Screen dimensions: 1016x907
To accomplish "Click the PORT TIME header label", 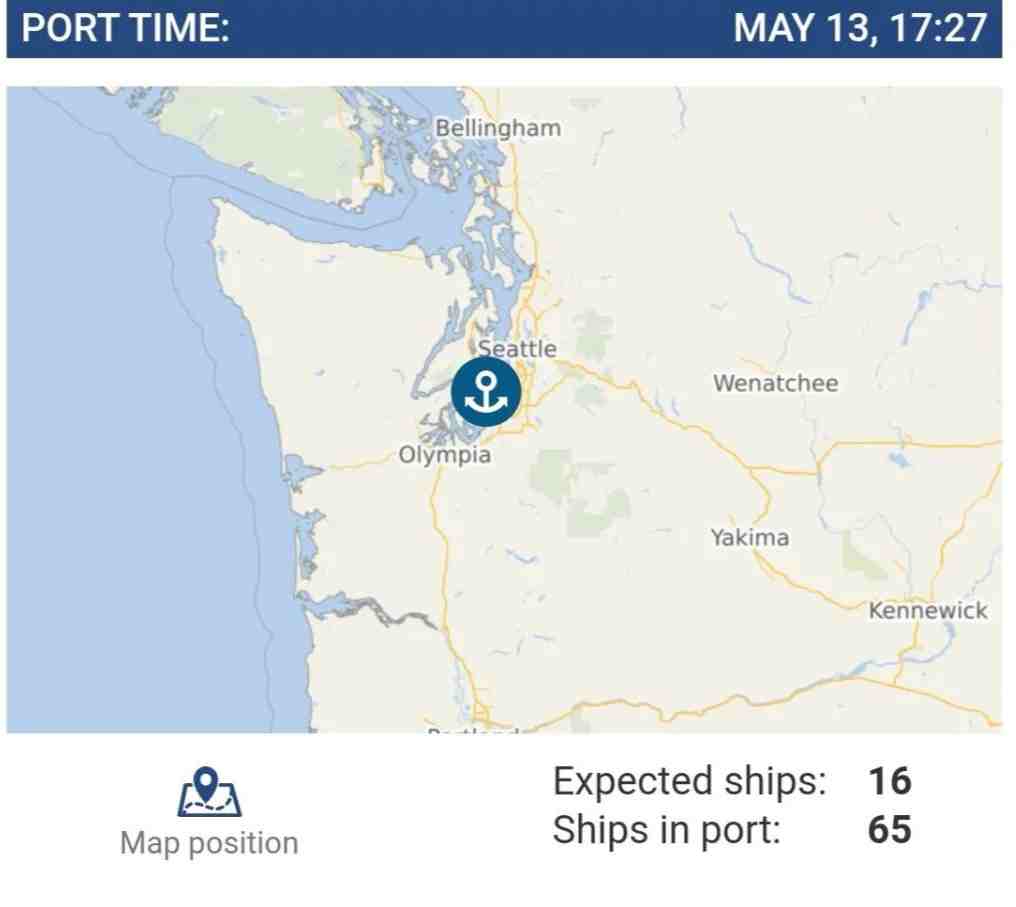I will click(126, 28).
